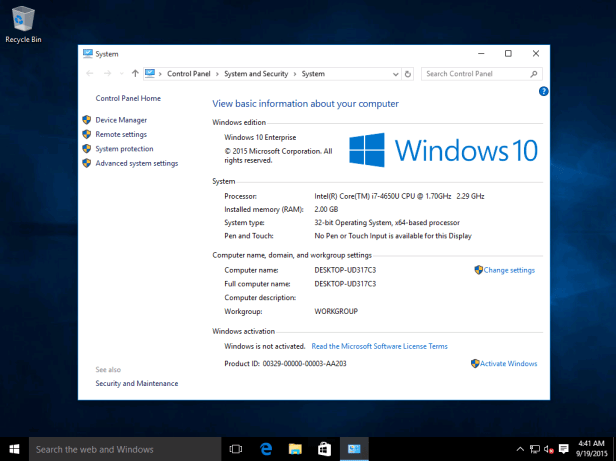
Task: Refresh the System page
Action: (408, 73)
